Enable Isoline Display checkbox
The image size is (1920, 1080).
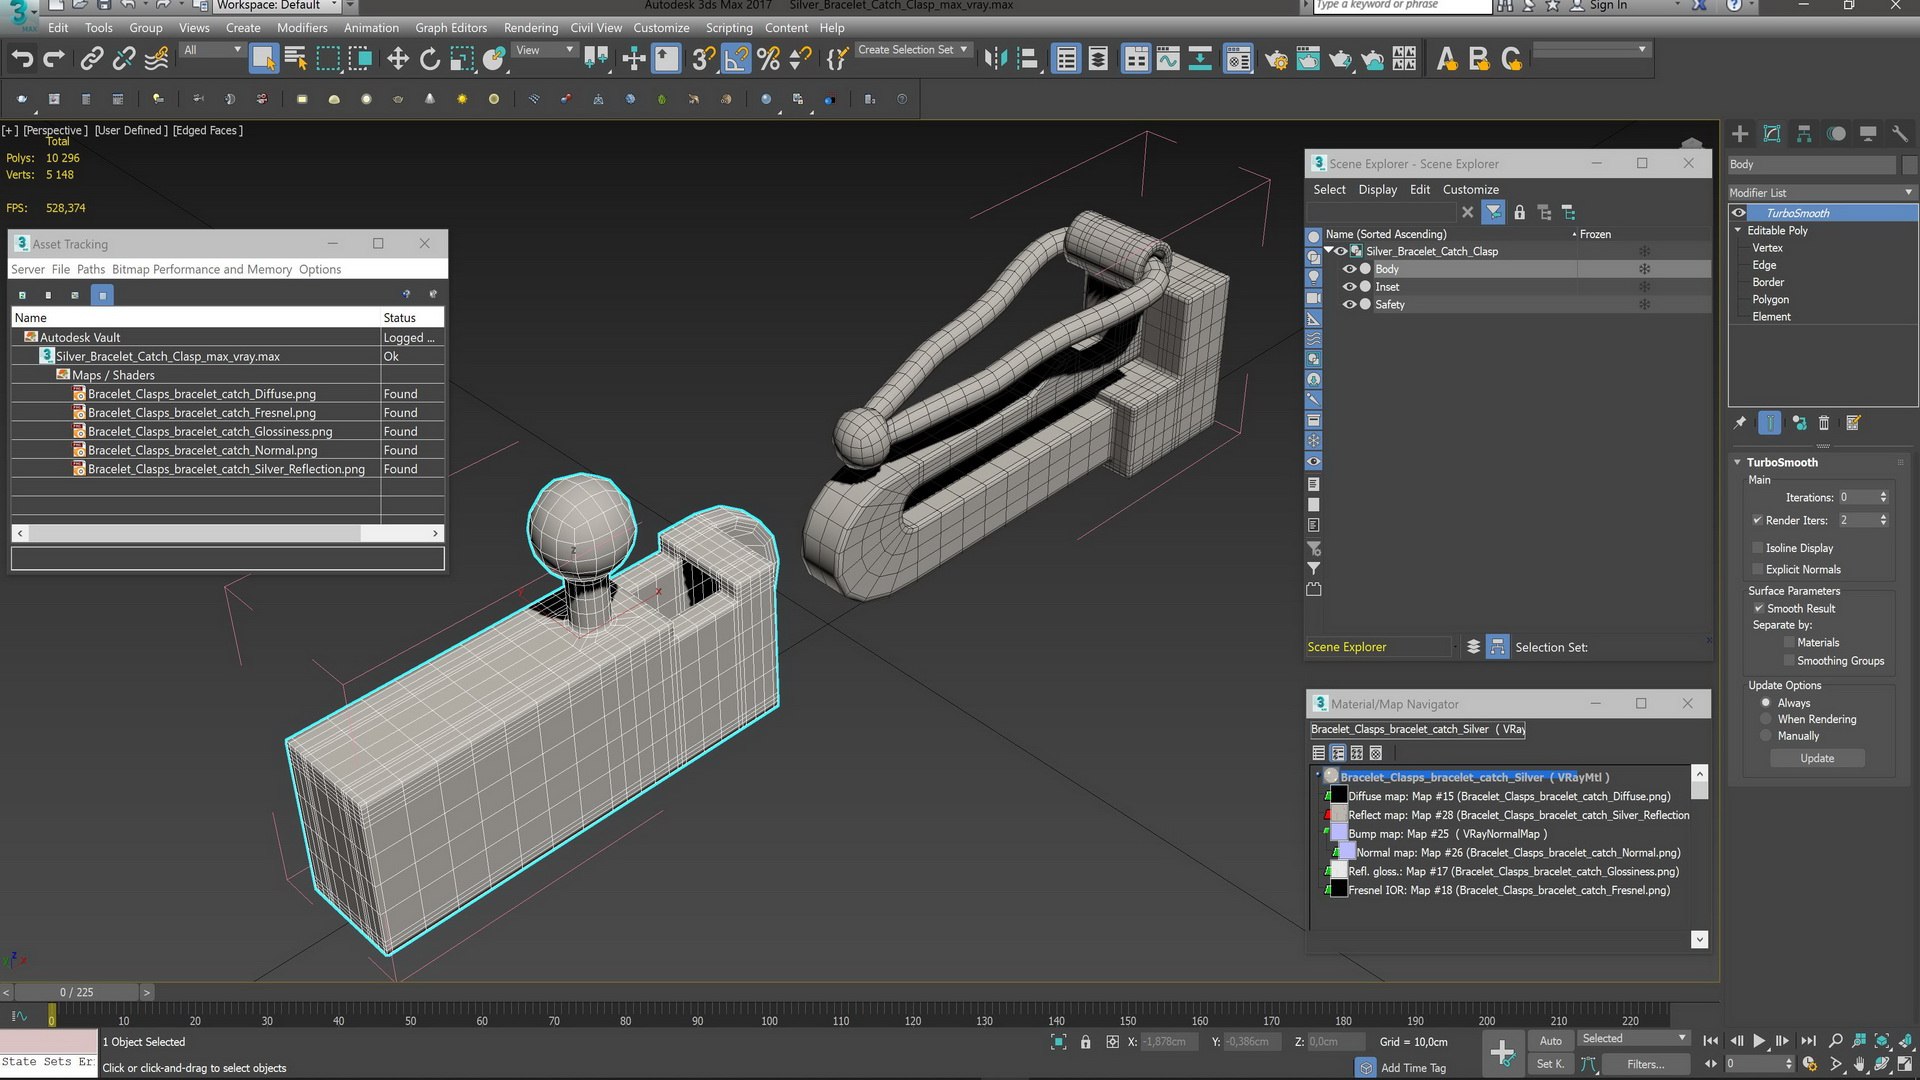tap(1757, 548)
